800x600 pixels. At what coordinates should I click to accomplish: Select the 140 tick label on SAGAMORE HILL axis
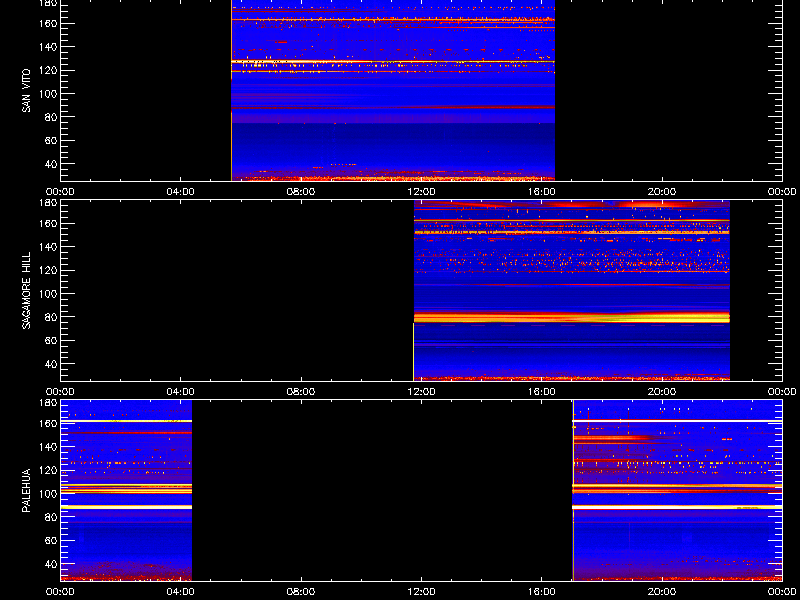click(x=47, y=247)
